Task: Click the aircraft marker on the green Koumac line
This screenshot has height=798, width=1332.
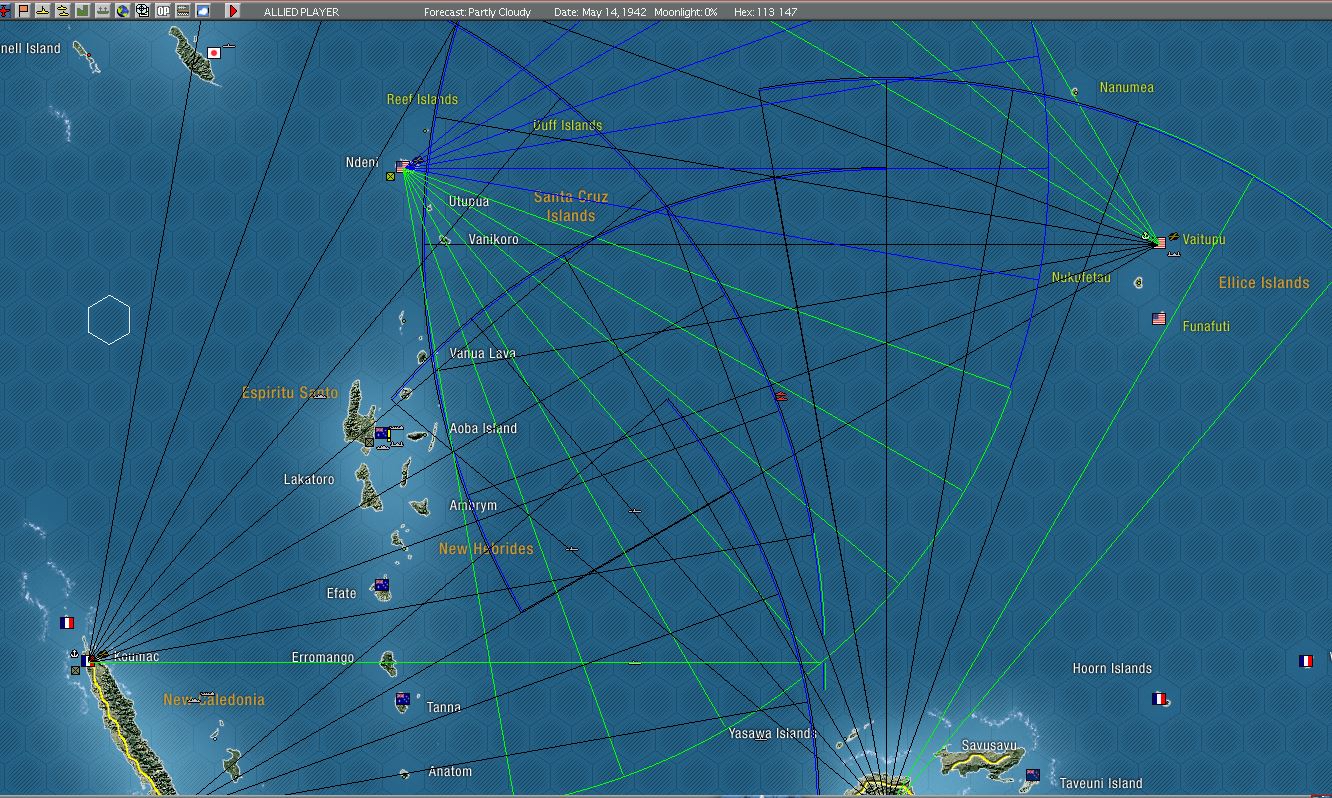Action: click(x=634, y=662)
